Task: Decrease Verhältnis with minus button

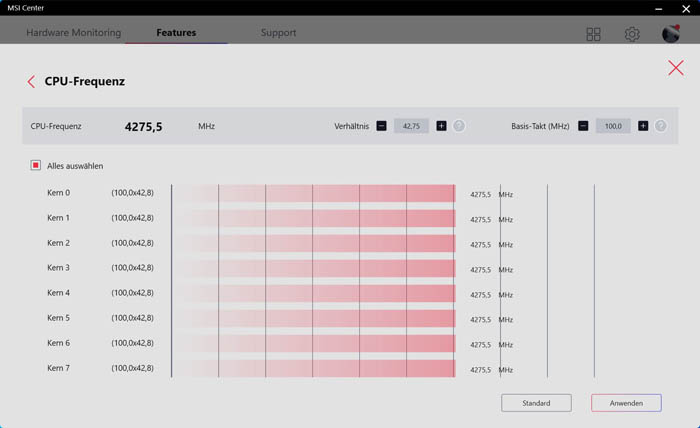Action: pyautogui.click(x=381, y=126)
